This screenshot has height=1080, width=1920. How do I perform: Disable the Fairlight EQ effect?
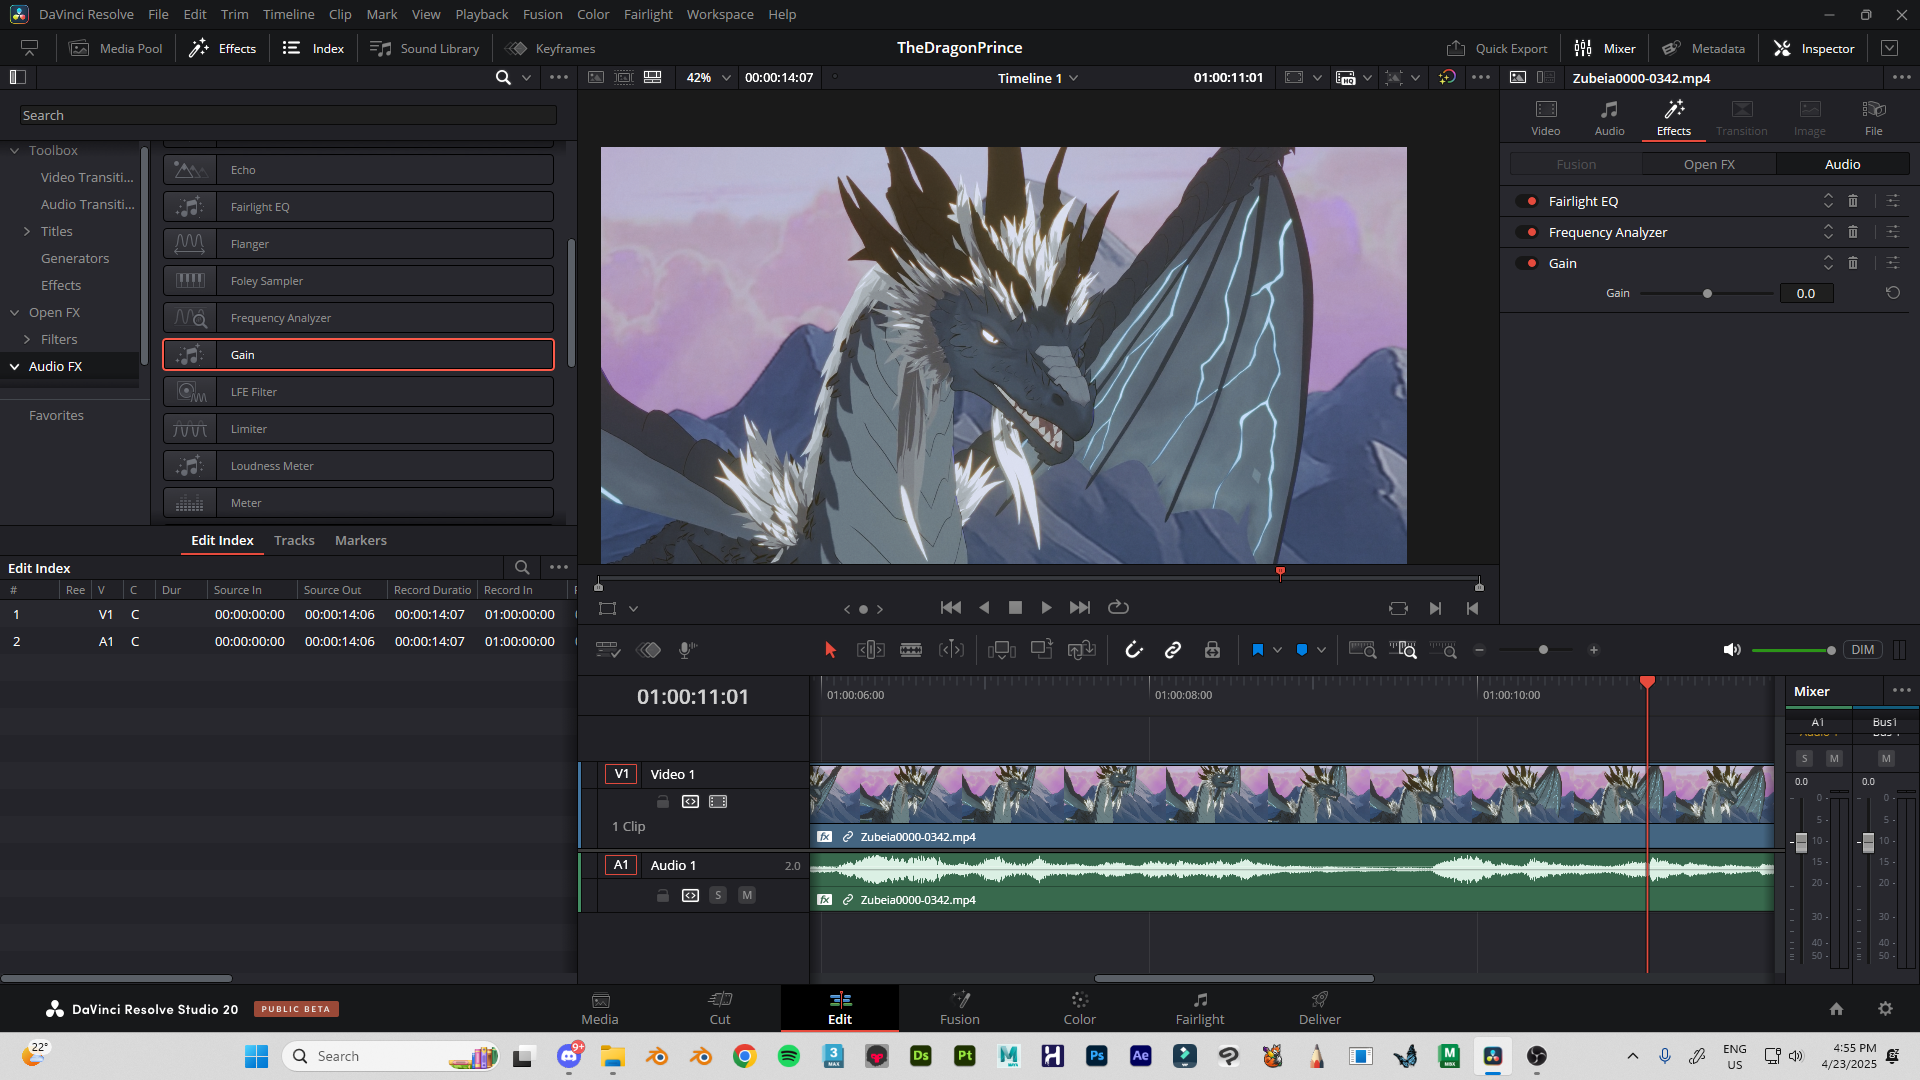click(x=1527, y=201)
